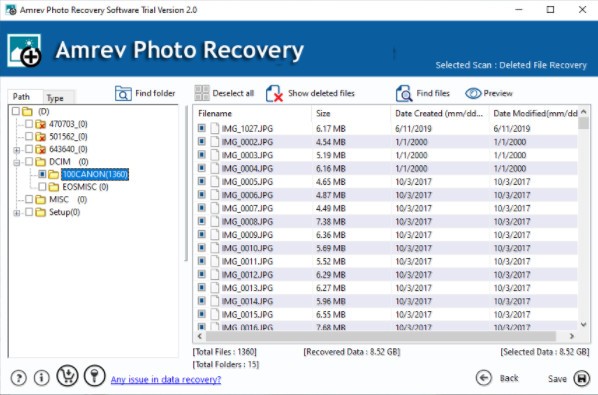This screenshot has height=395, width=598.
Task: Click the key registration icon
Action: (x=94, y=376)
